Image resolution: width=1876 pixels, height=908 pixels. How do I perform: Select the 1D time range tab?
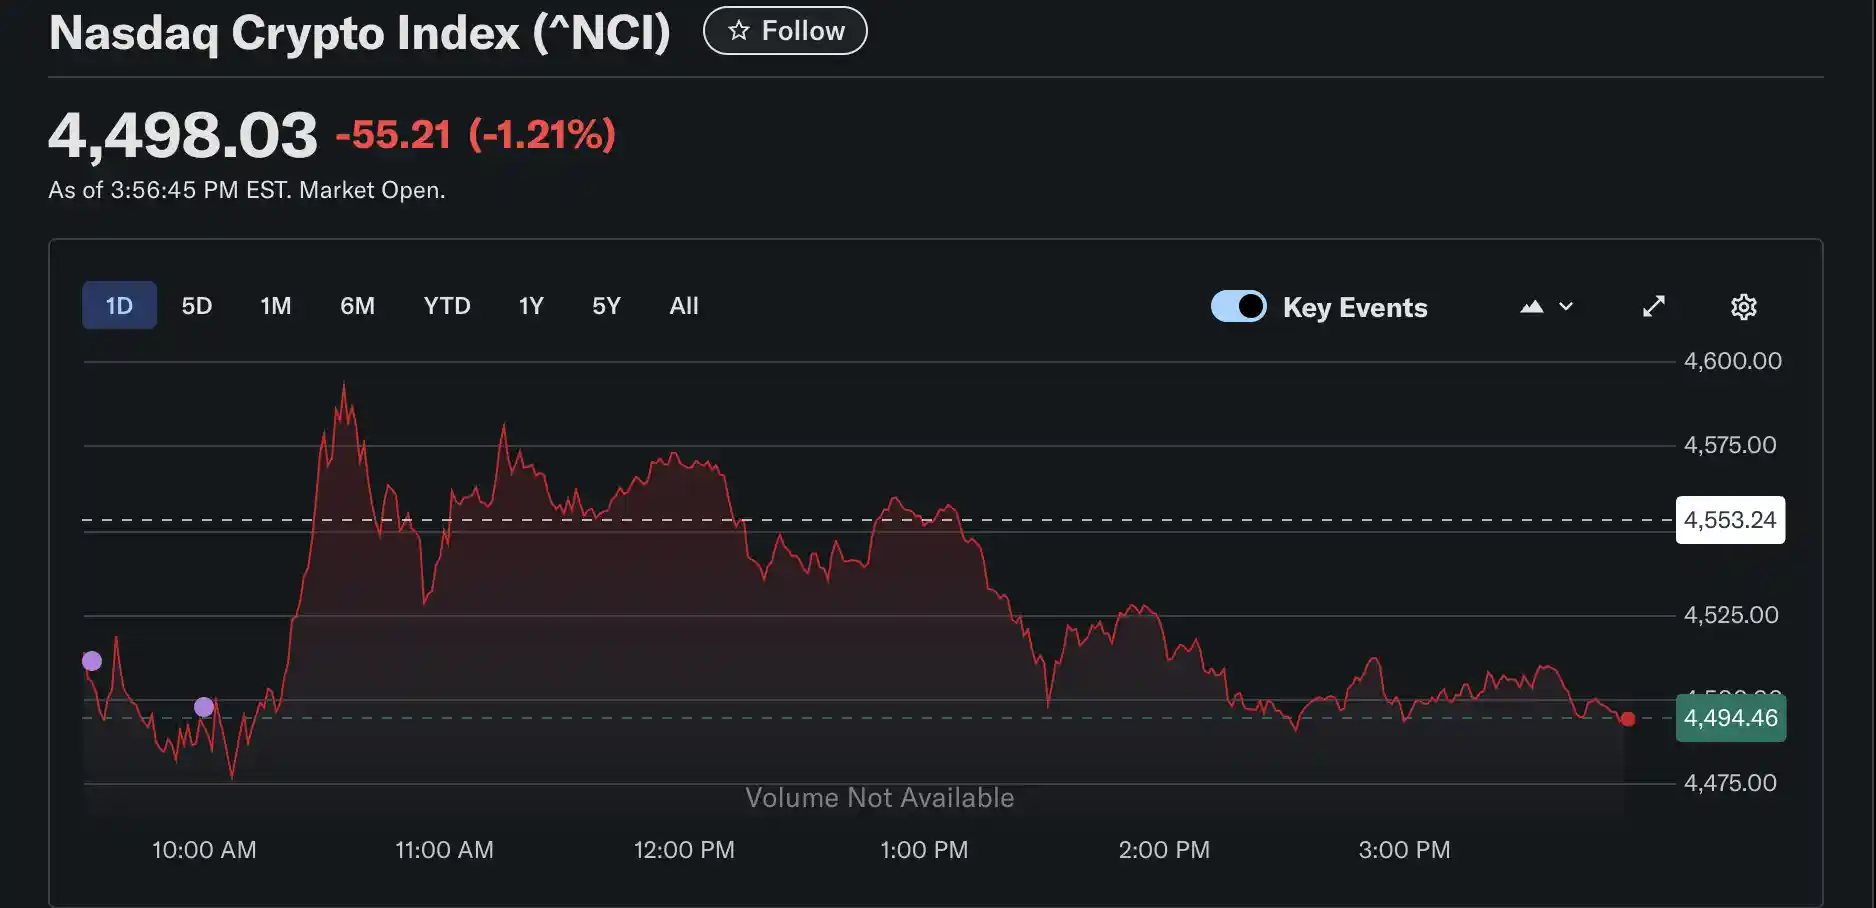point(119,306)
